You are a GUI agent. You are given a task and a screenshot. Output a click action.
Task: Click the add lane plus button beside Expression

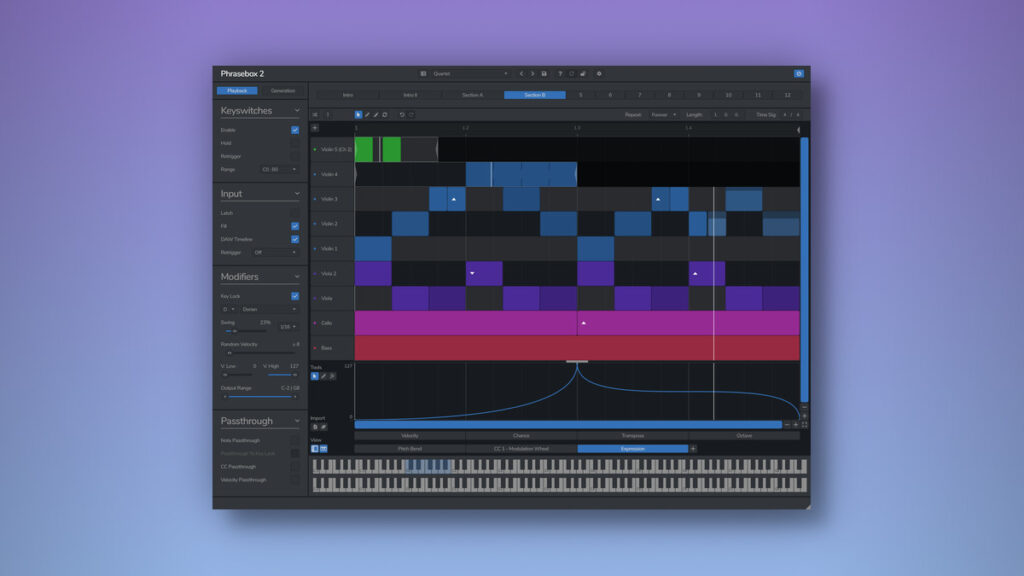point(693,449)
